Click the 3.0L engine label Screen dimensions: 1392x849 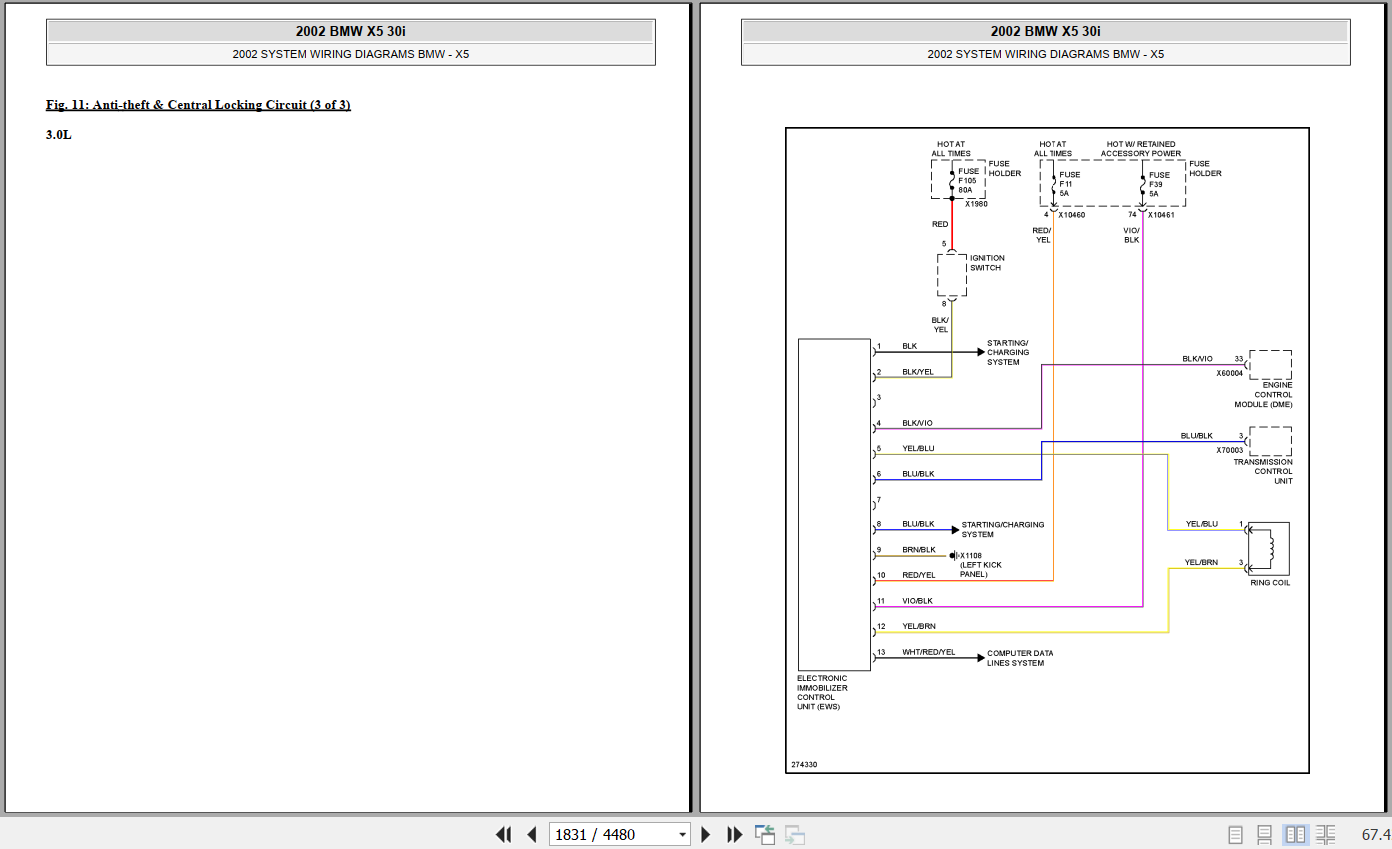tap(59, 135)
